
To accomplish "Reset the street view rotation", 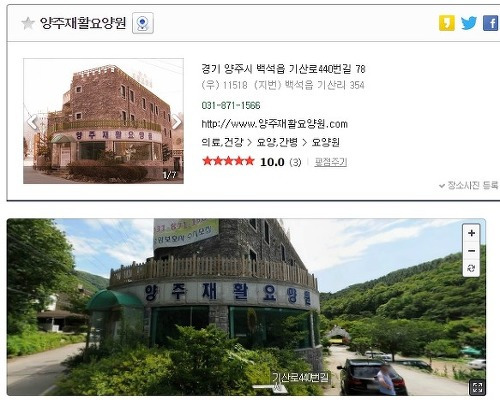I will point(471,268).
